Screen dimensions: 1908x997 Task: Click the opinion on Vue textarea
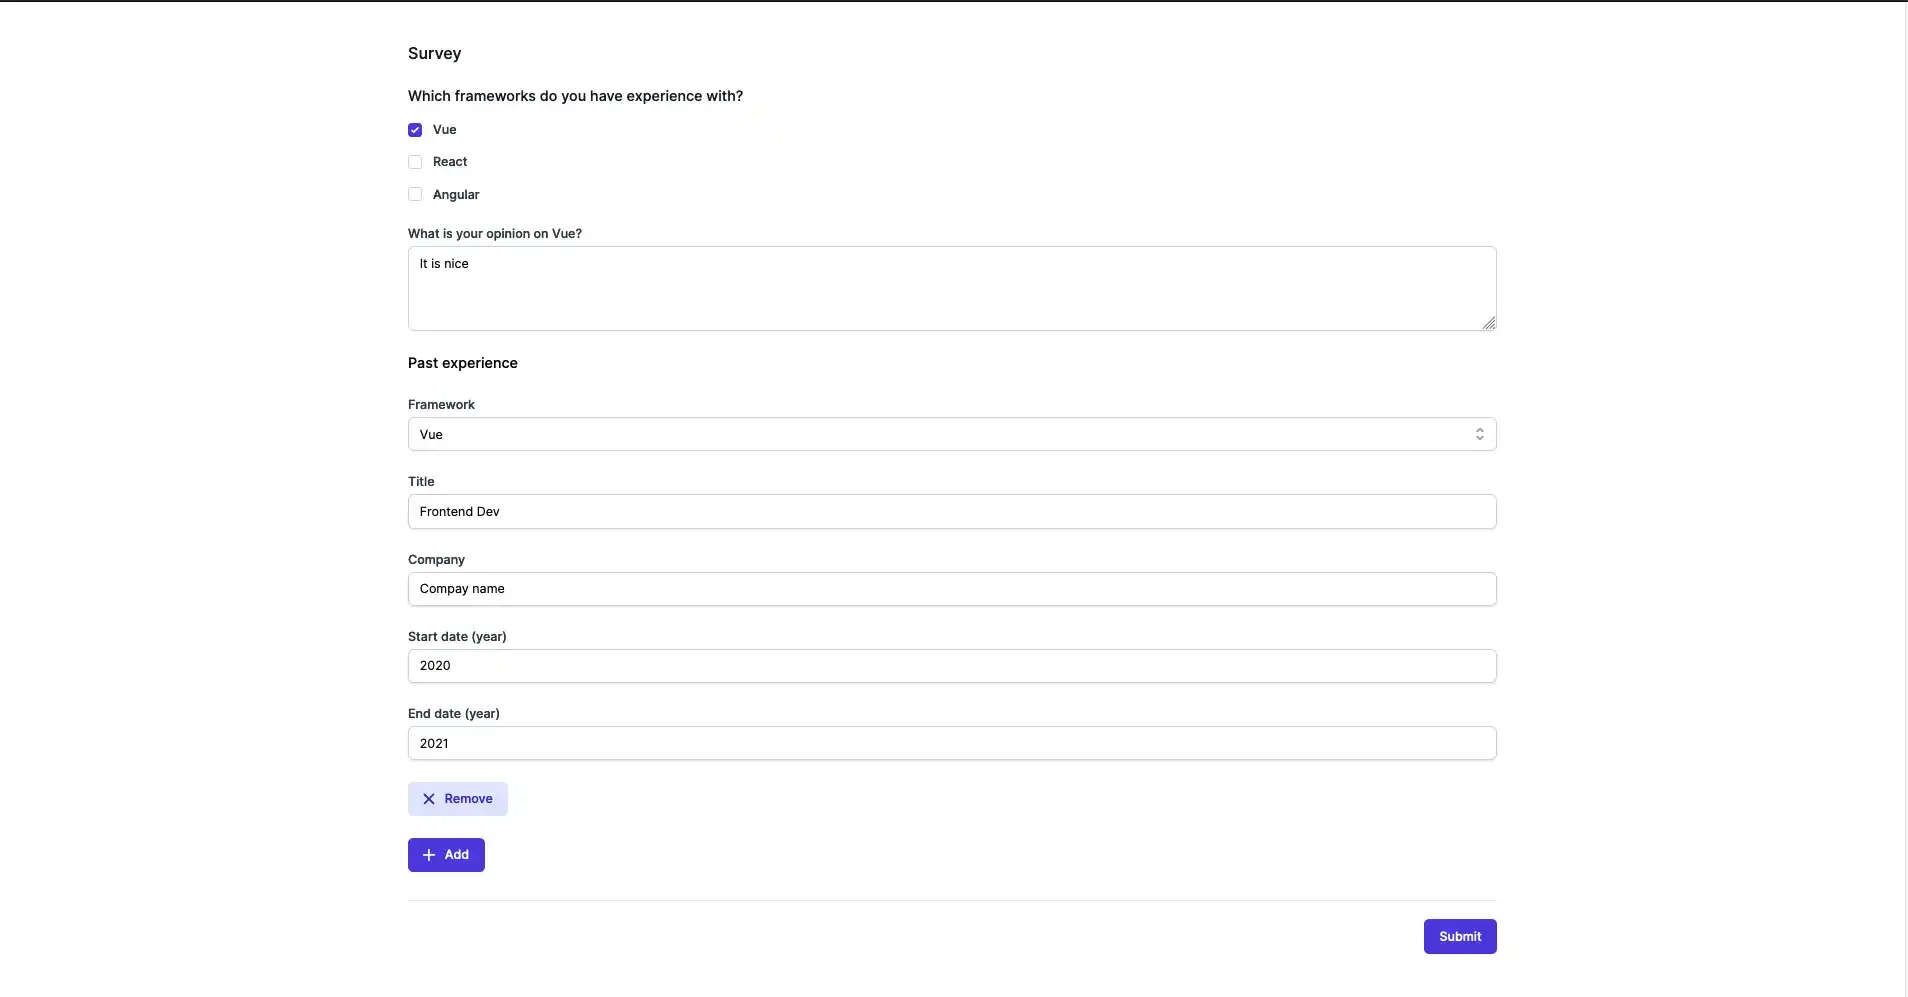click(952, 288)
